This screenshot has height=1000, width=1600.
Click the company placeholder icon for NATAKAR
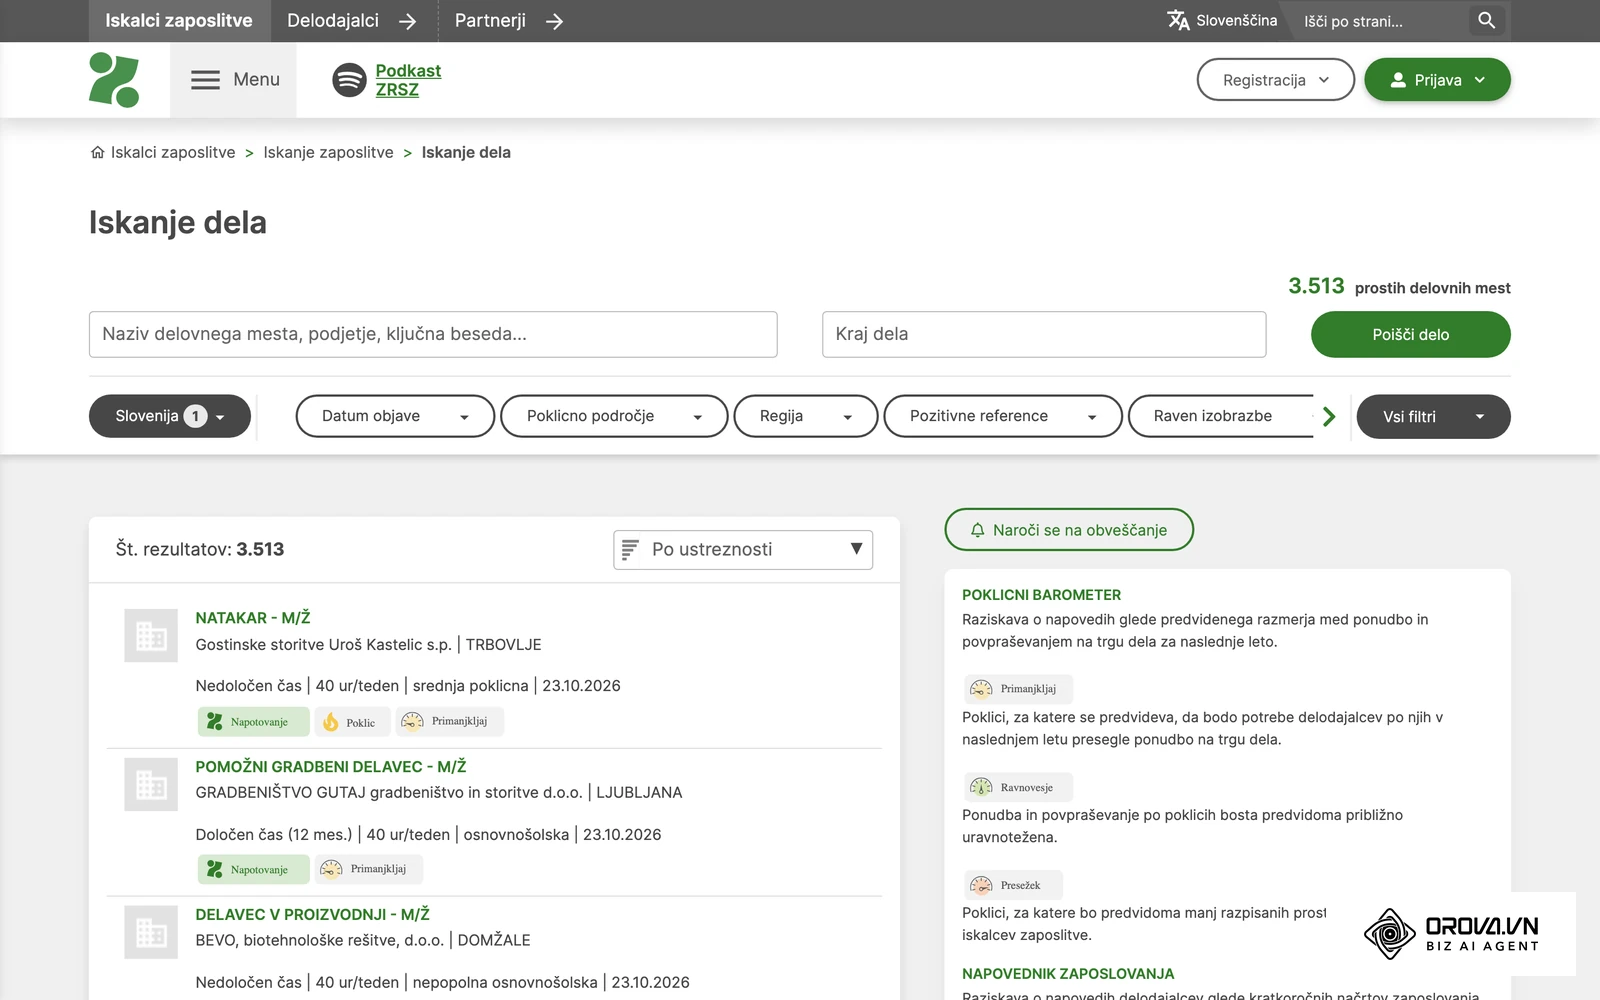point(151,635)
